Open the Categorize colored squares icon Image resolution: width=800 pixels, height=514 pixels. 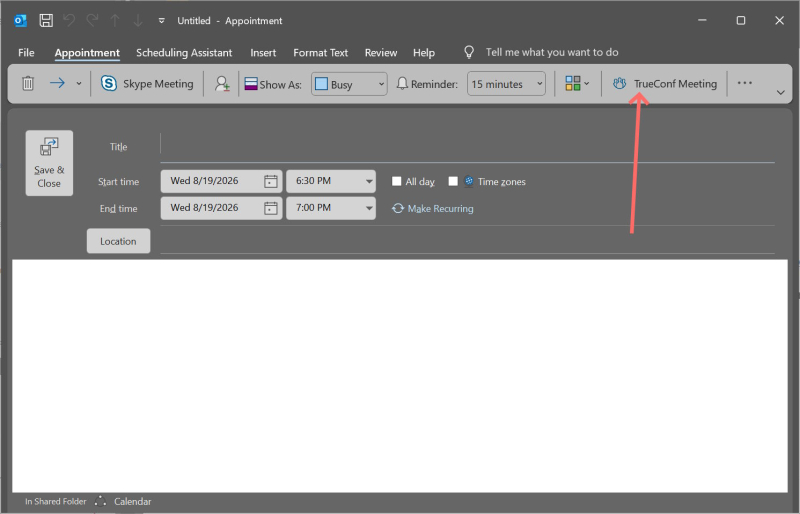pyautogui.click(x=577, y=83)
